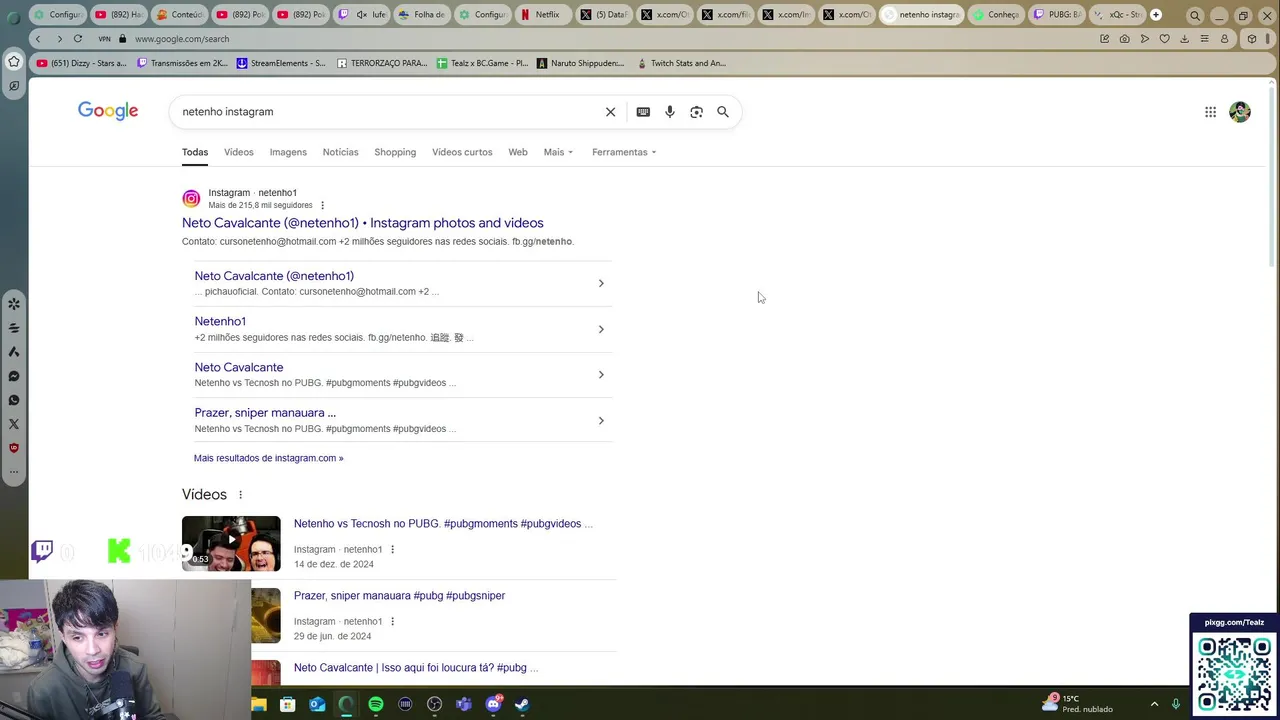Open the on-screen keyboard input tool

pos(643,112)
